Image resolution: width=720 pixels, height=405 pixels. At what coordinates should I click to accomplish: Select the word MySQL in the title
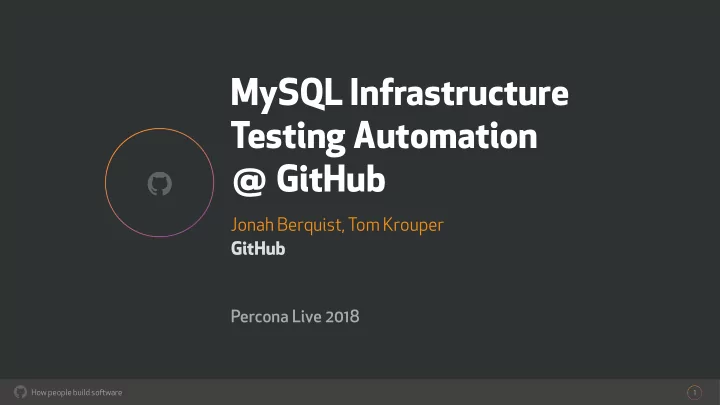point(286,95)
